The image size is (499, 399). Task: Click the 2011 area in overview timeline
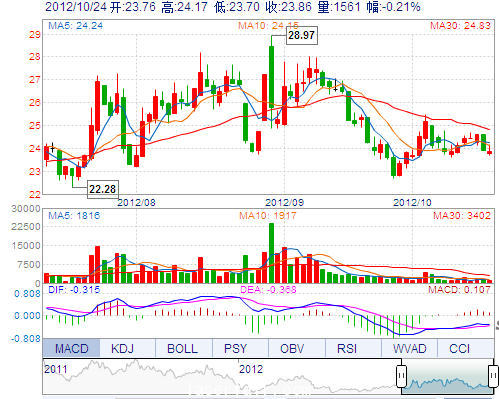tap(56, 369)
